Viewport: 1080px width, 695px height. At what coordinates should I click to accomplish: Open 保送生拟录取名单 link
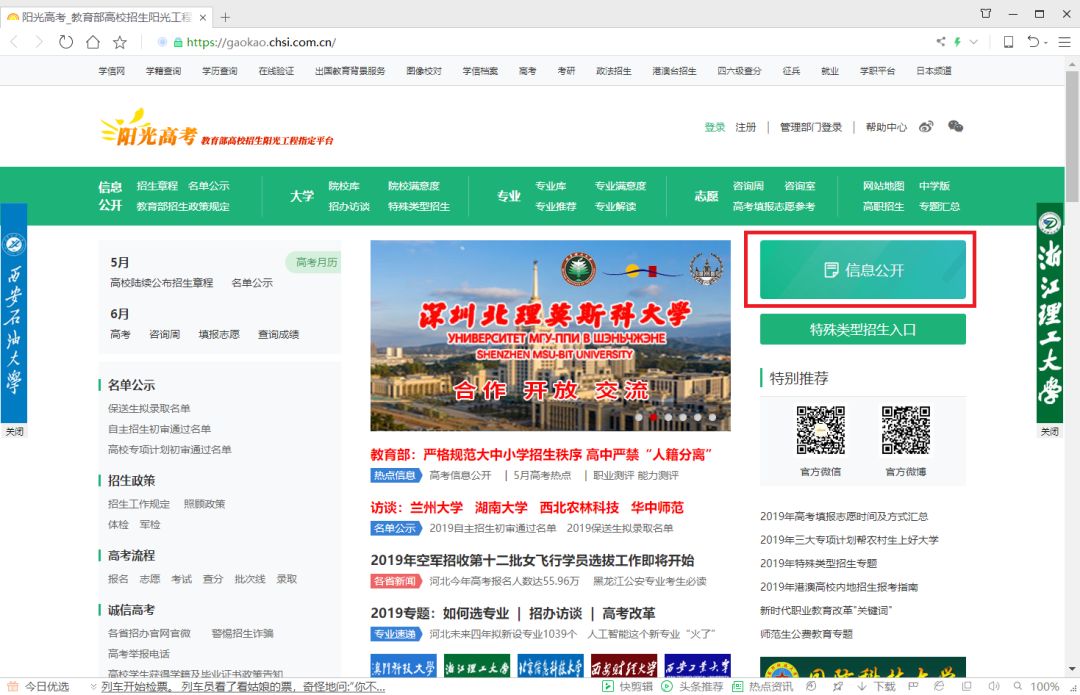coord(149,408)
